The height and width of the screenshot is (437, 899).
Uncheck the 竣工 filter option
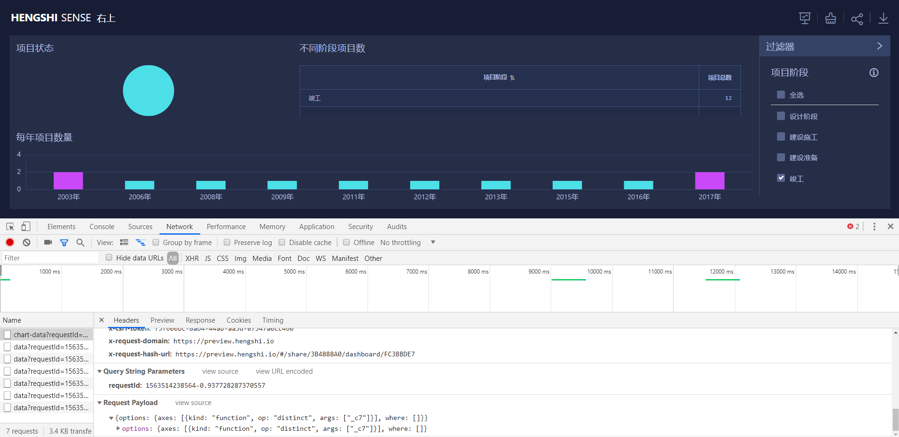coord(780,178)
